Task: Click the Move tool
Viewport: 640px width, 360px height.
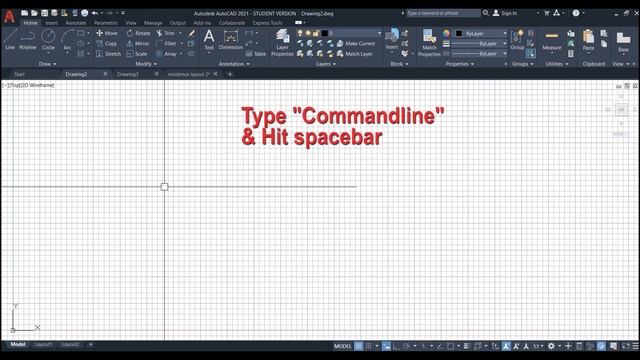Action: (x=107, y=33)
